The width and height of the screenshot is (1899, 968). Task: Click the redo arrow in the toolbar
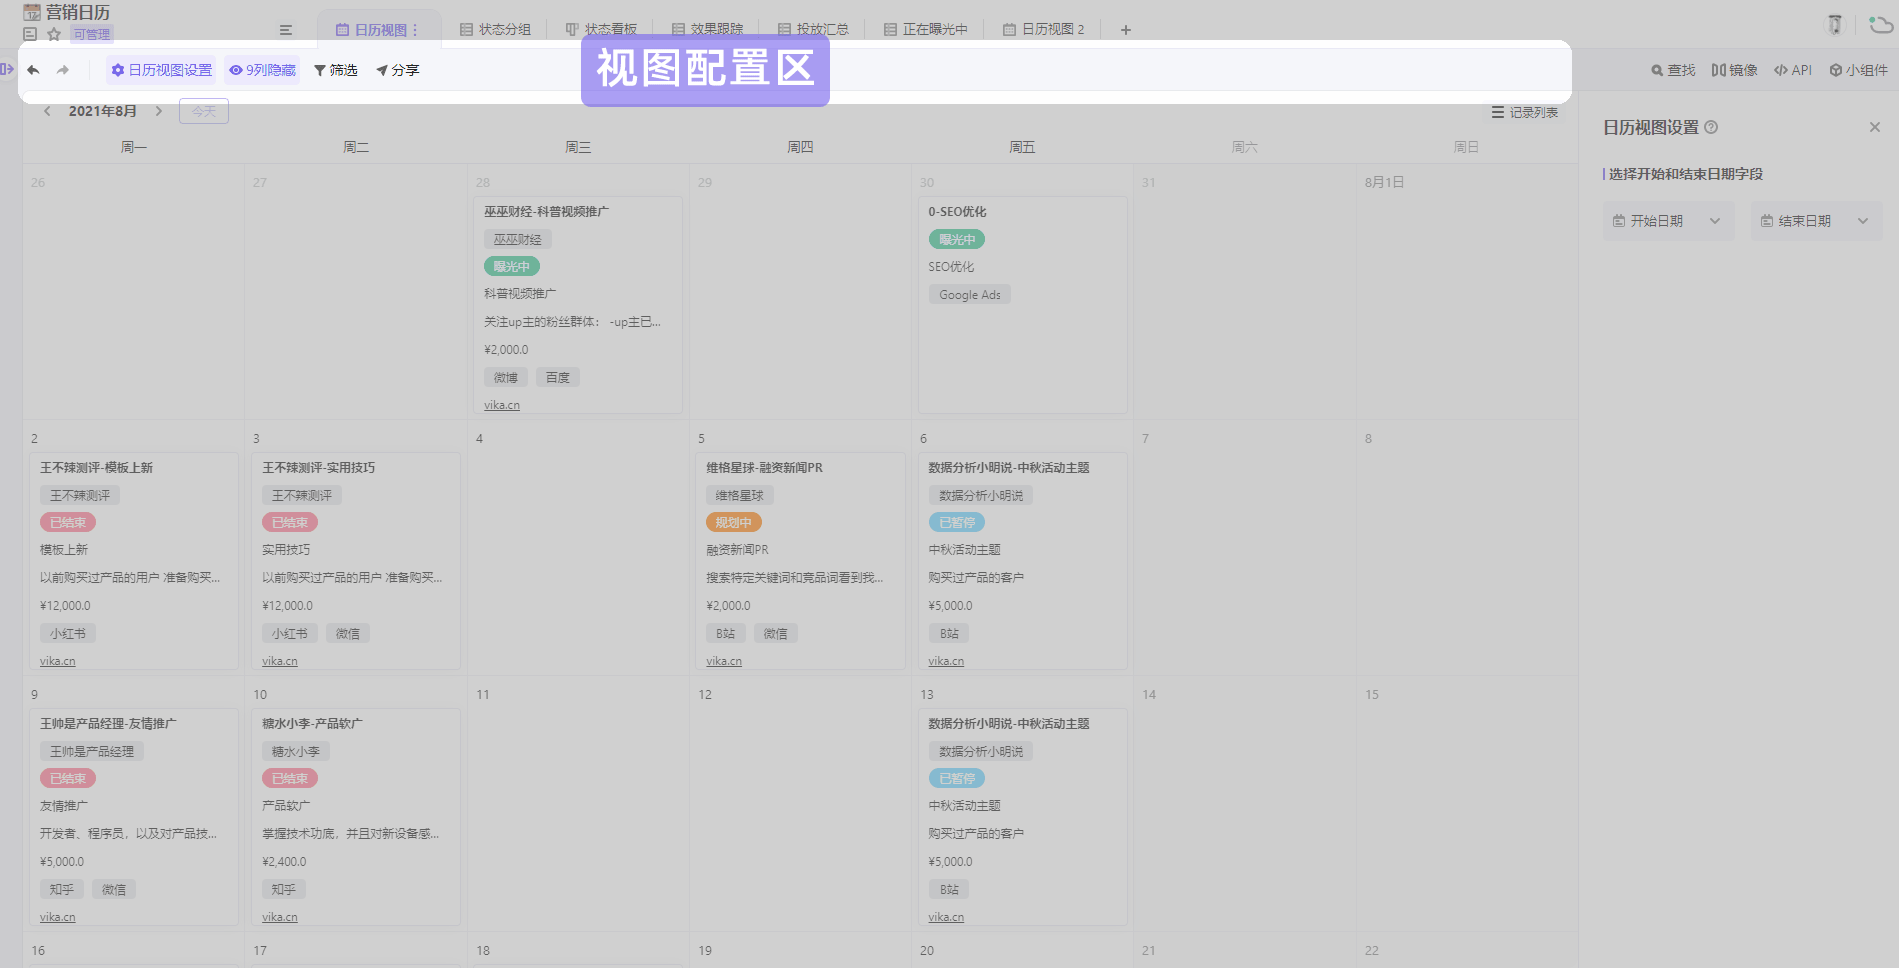point(63,70)
